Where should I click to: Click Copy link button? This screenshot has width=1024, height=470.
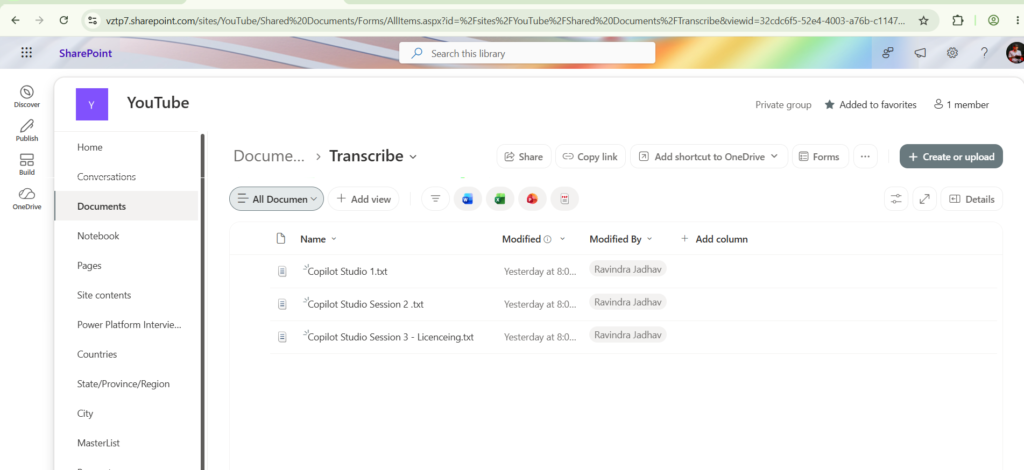pyautogui.click(x=590, y=157)
